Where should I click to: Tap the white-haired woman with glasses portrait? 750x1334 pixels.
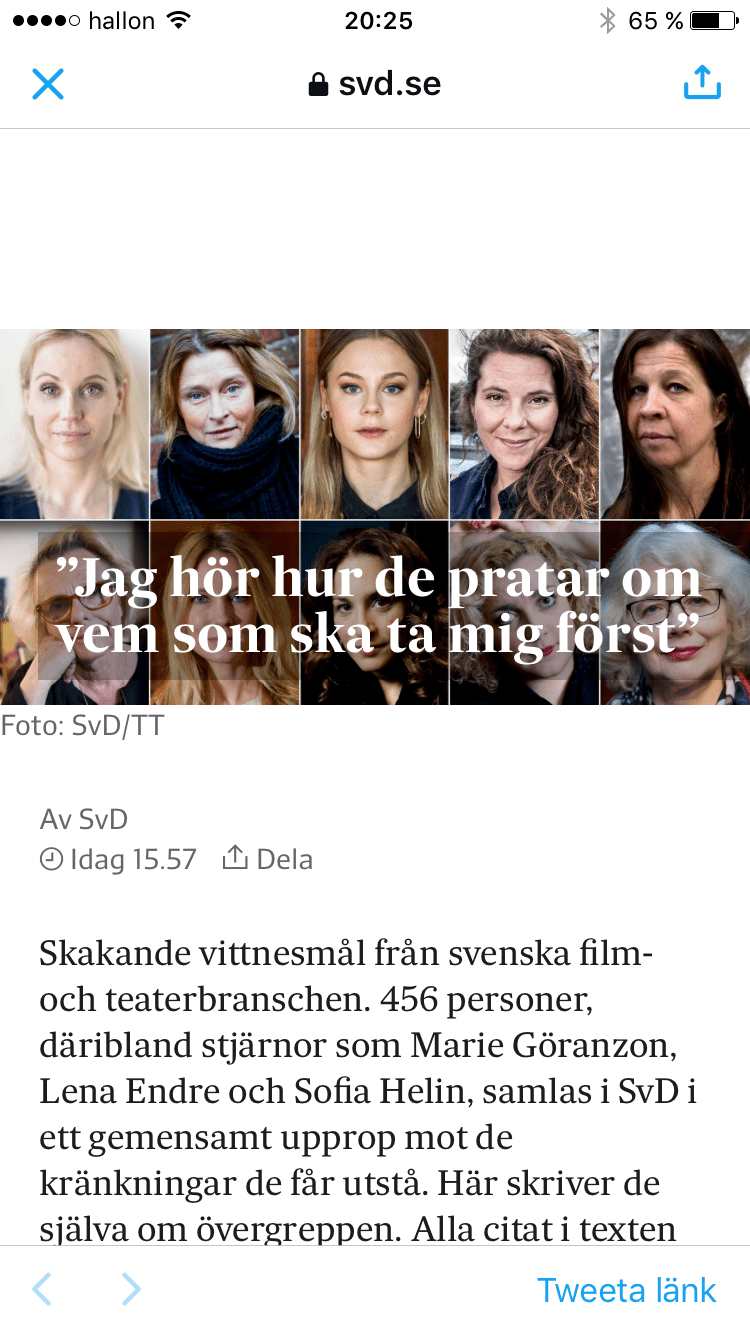coord(675,613)
